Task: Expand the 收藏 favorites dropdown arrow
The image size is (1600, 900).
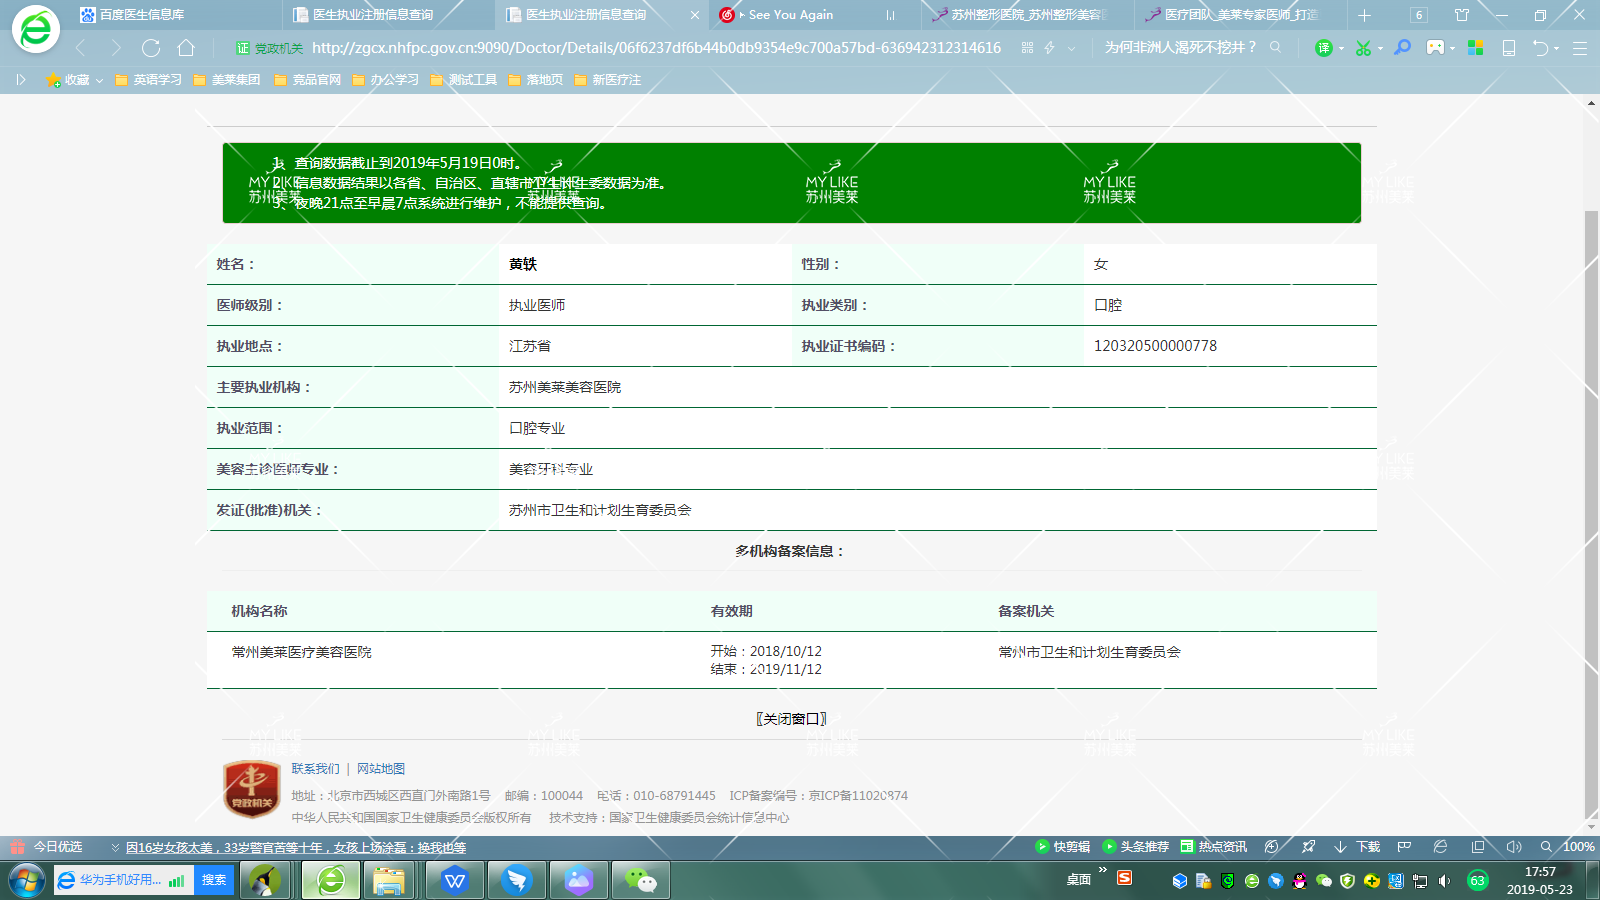Action: [99, 80]
